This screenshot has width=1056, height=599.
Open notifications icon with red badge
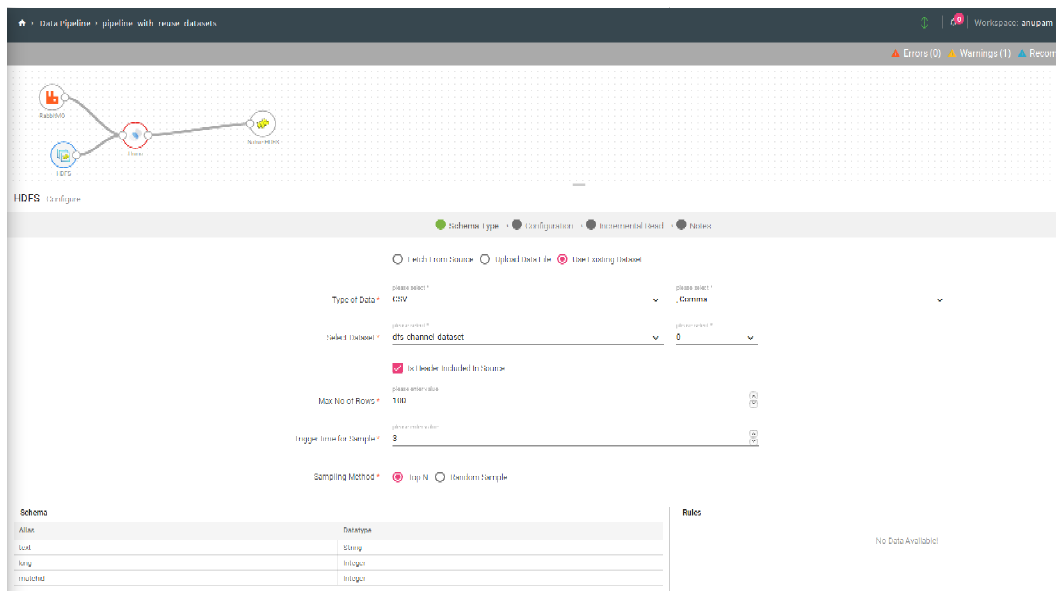pyautogui.click(x=956, y=22)
